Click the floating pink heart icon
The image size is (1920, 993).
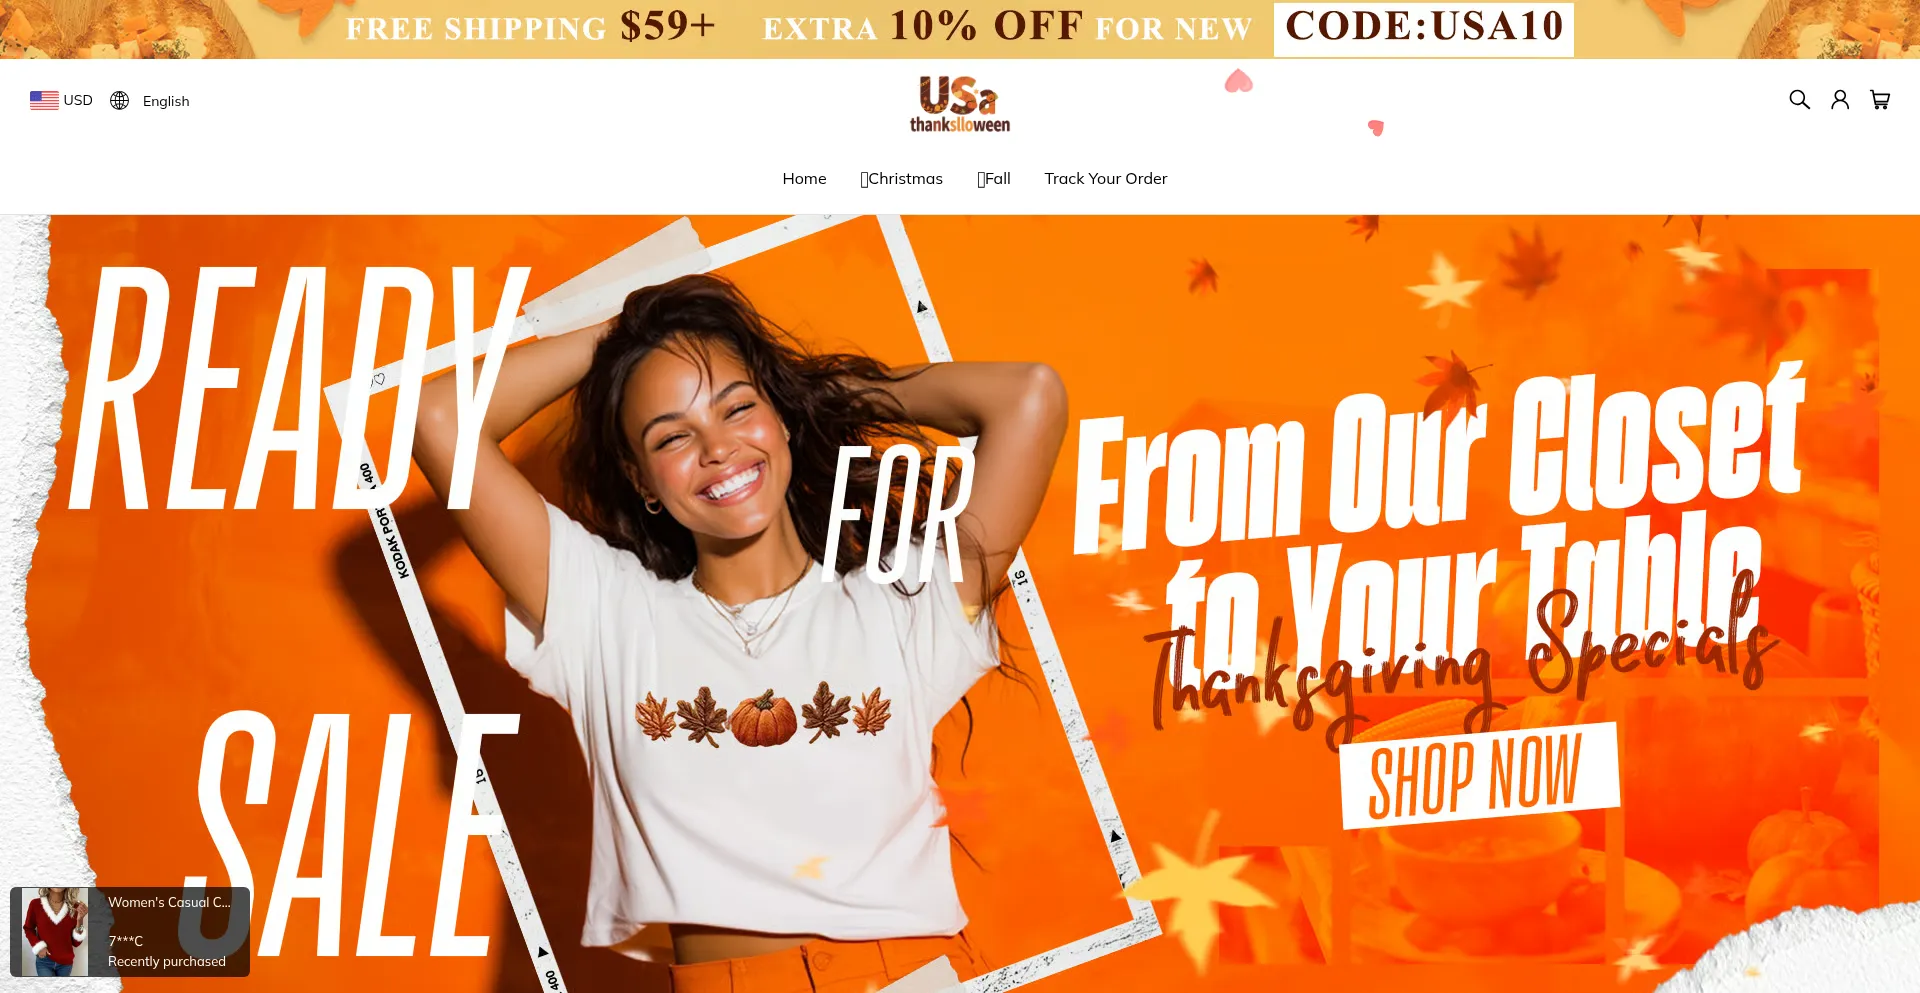pyautogui.click(x=1239, y=81)
